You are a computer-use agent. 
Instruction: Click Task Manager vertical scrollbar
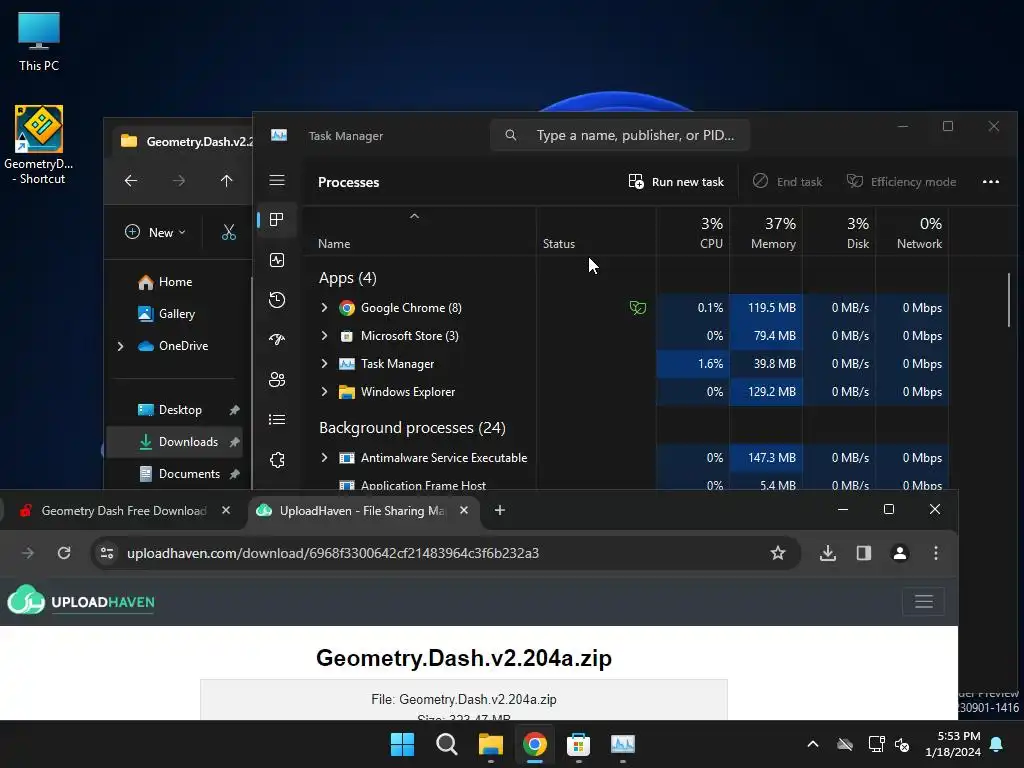click(x=1008, y=300)
